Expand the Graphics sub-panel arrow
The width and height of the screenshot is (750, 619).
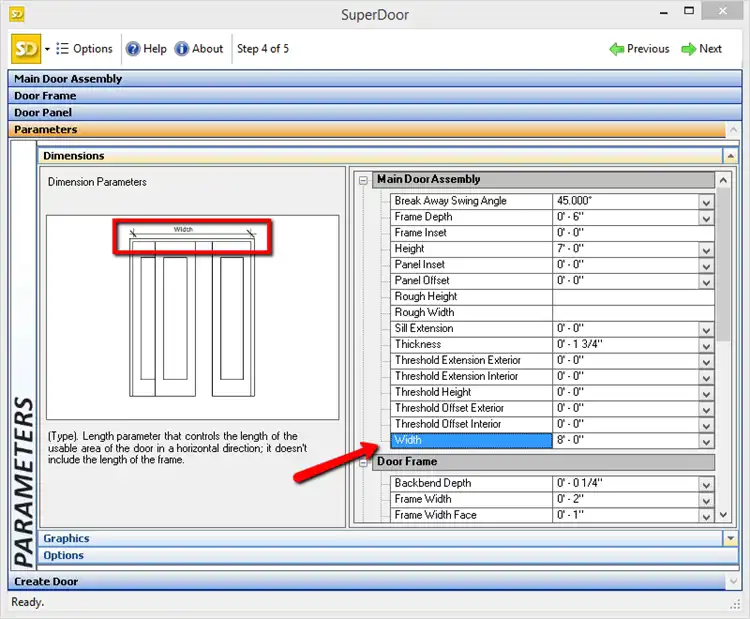[x=730, y=538]
